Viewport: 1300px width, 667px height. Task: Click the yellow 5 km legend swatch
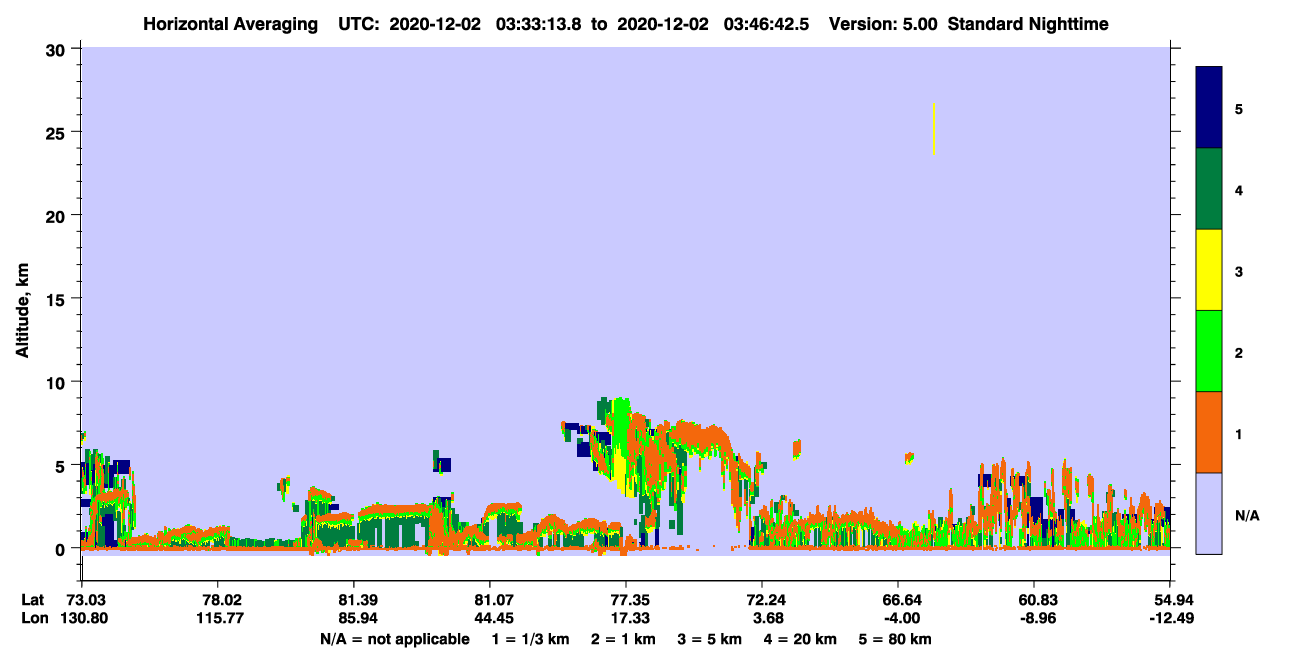coord(1209,270)
